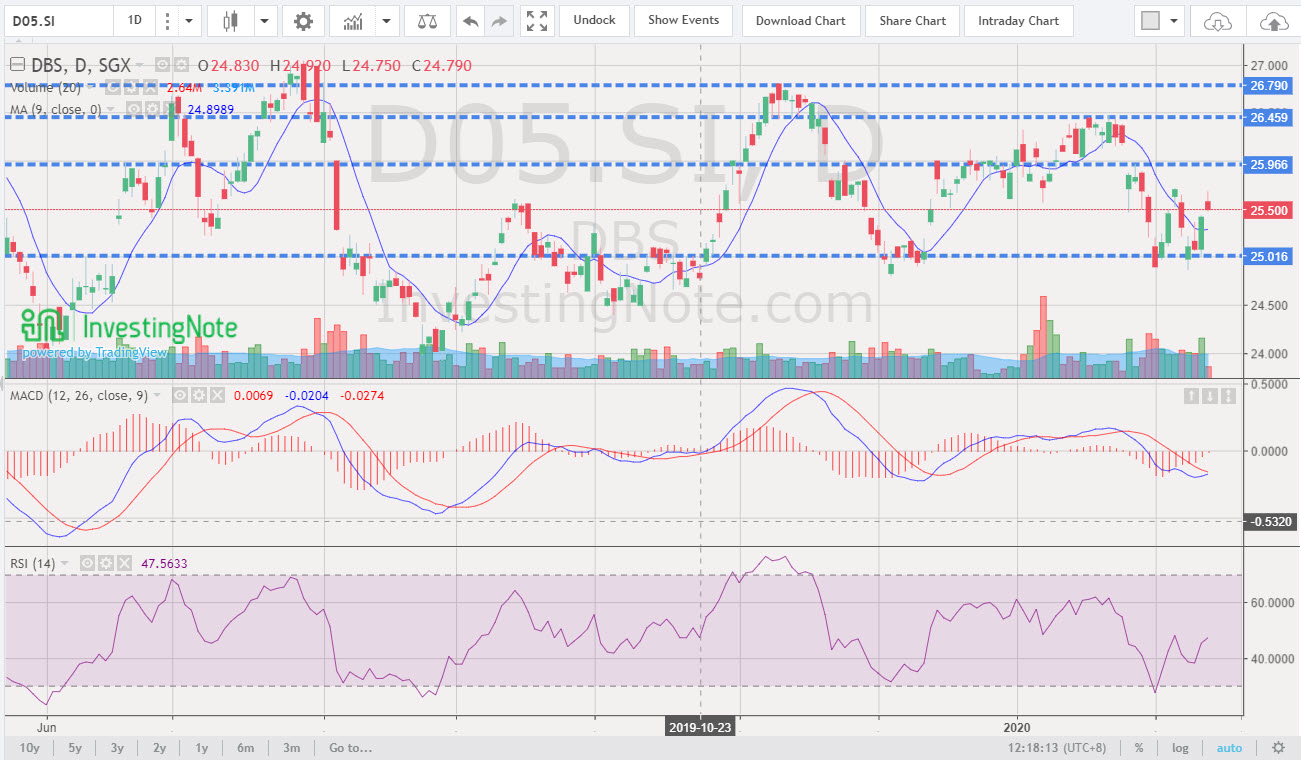Click the Go to... date field
This screenshot has width=1301, height=760.
coord(349,747)
